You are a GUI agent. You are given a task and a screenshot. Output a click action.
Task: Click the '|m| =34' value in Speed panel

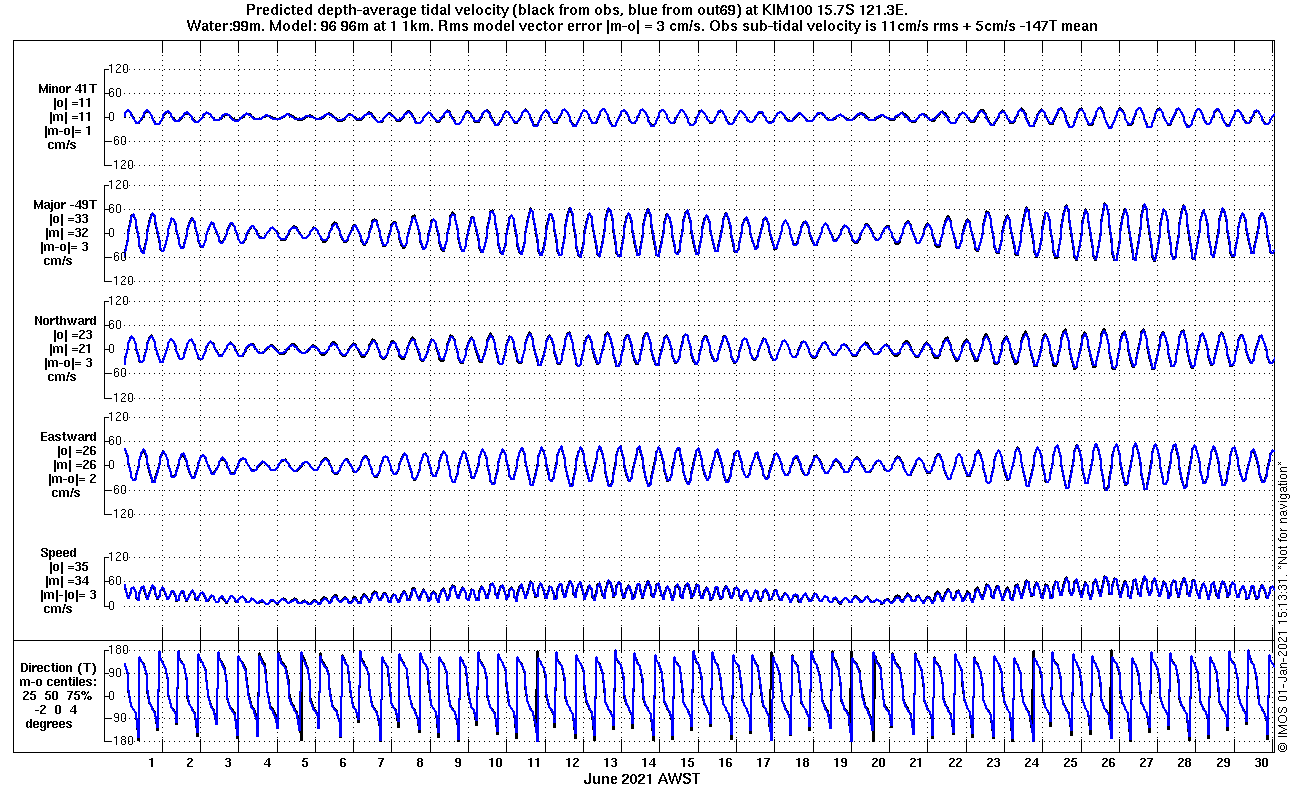coord(70,581)
